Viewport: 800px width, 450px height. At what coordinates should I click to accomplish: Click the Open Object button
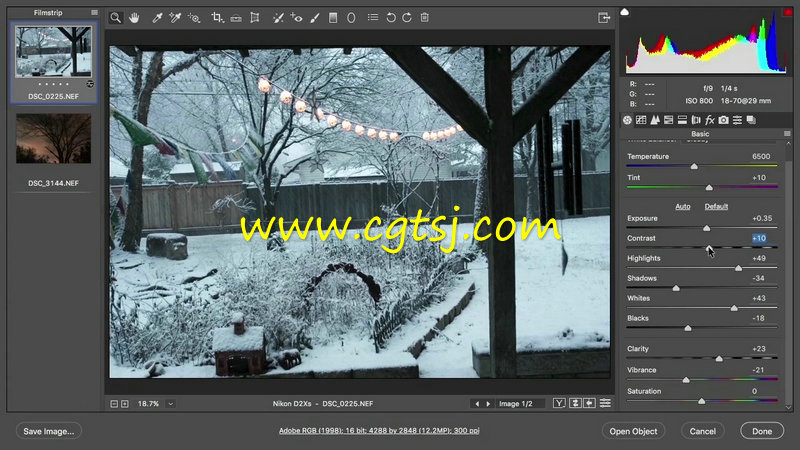(633, 431)
